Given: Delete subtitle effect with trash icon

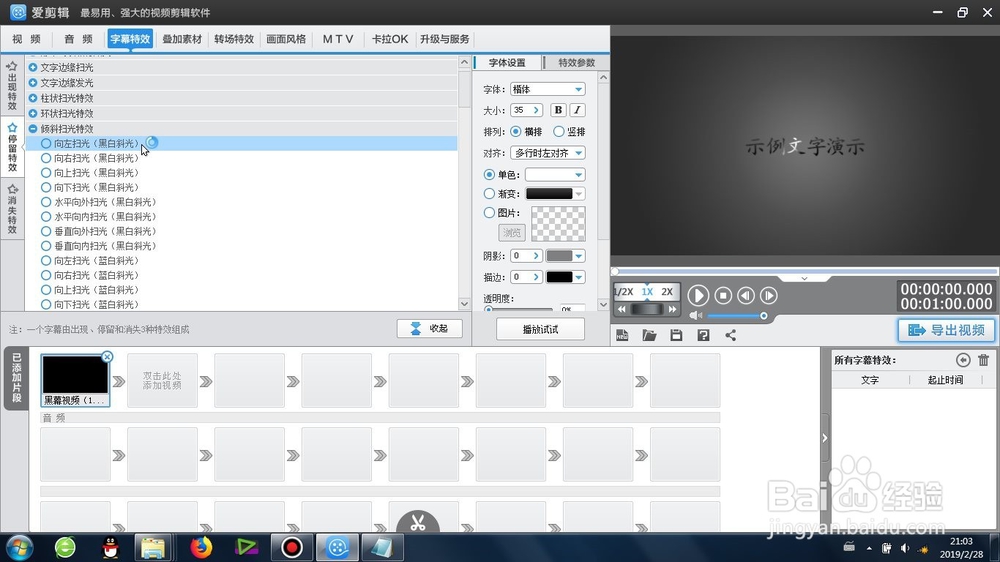Looking at the screenshot, I should [x=983, y=360].
